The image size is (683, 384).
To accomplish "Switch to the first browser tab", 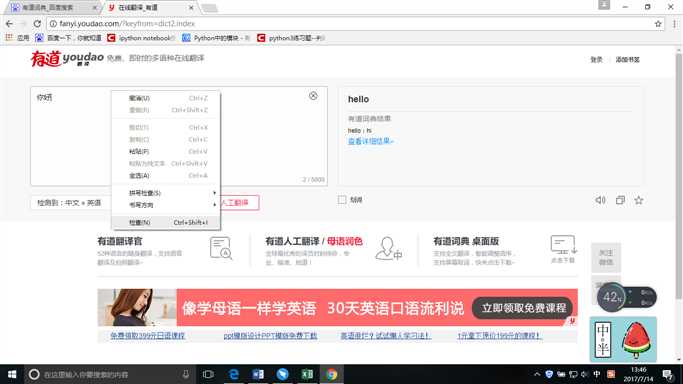I will (x=52, y=8).
